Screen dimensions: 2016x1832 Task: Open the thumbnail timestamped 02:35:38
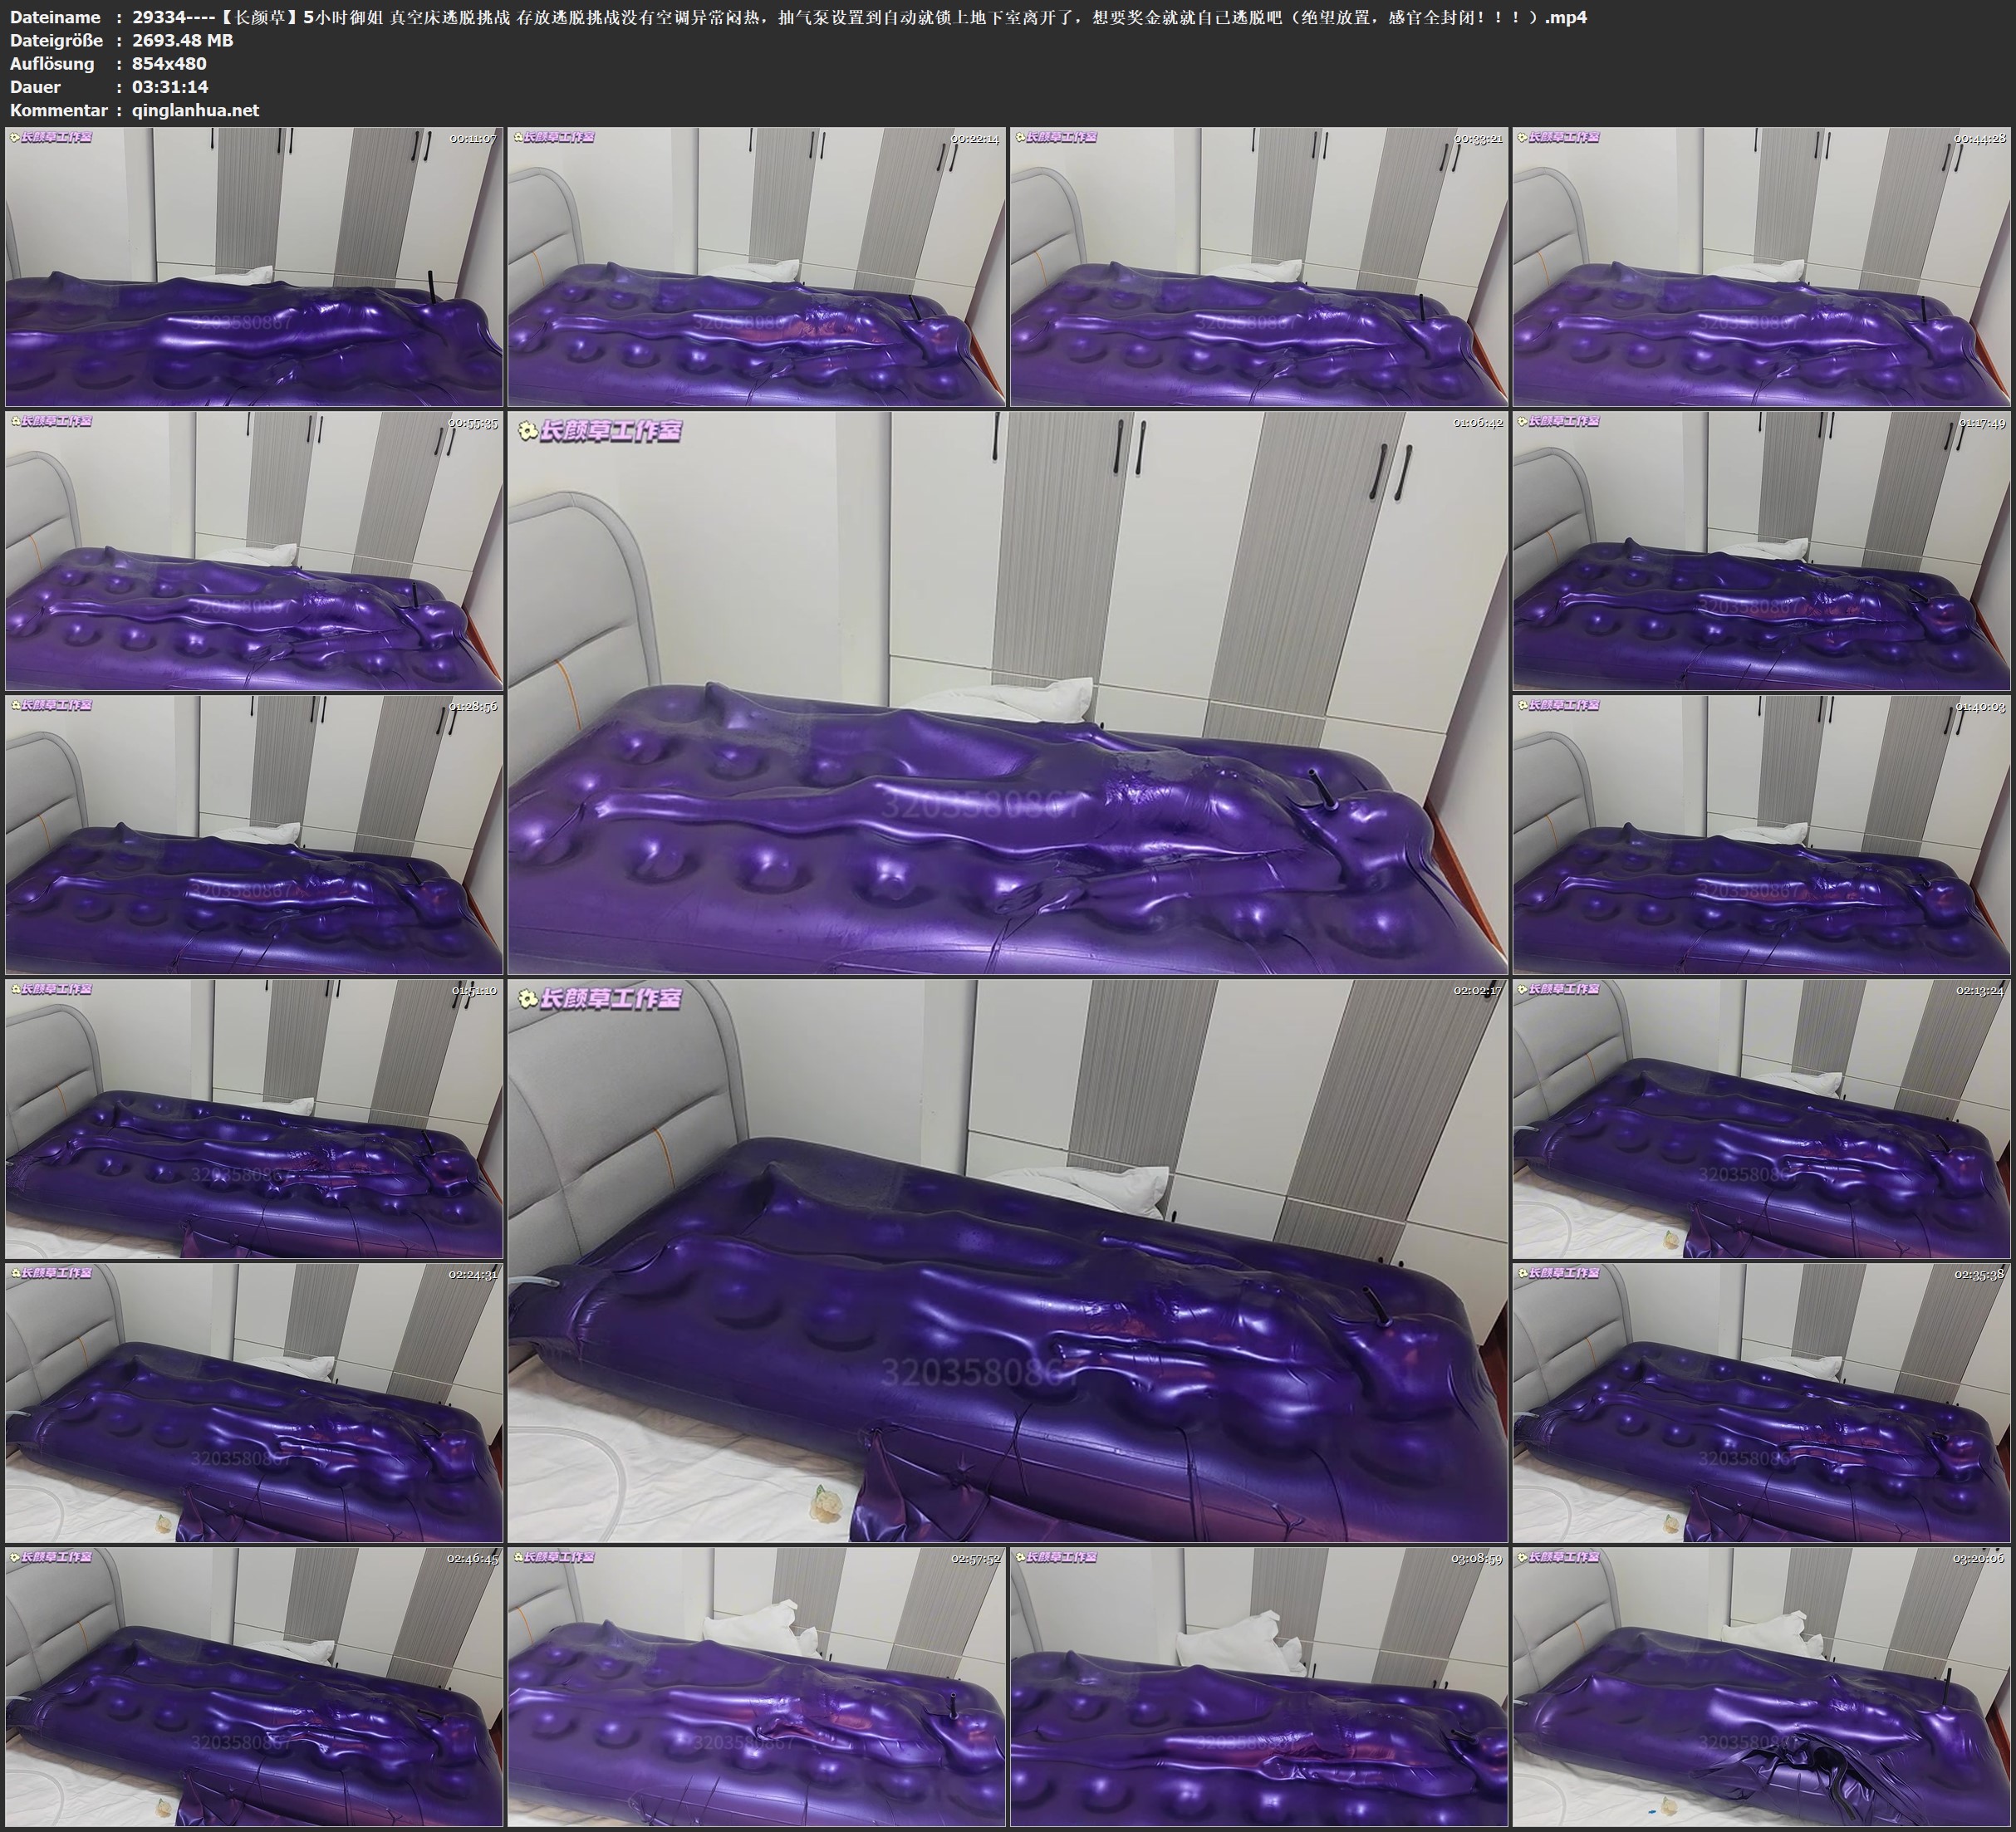click(1761, 1402)
